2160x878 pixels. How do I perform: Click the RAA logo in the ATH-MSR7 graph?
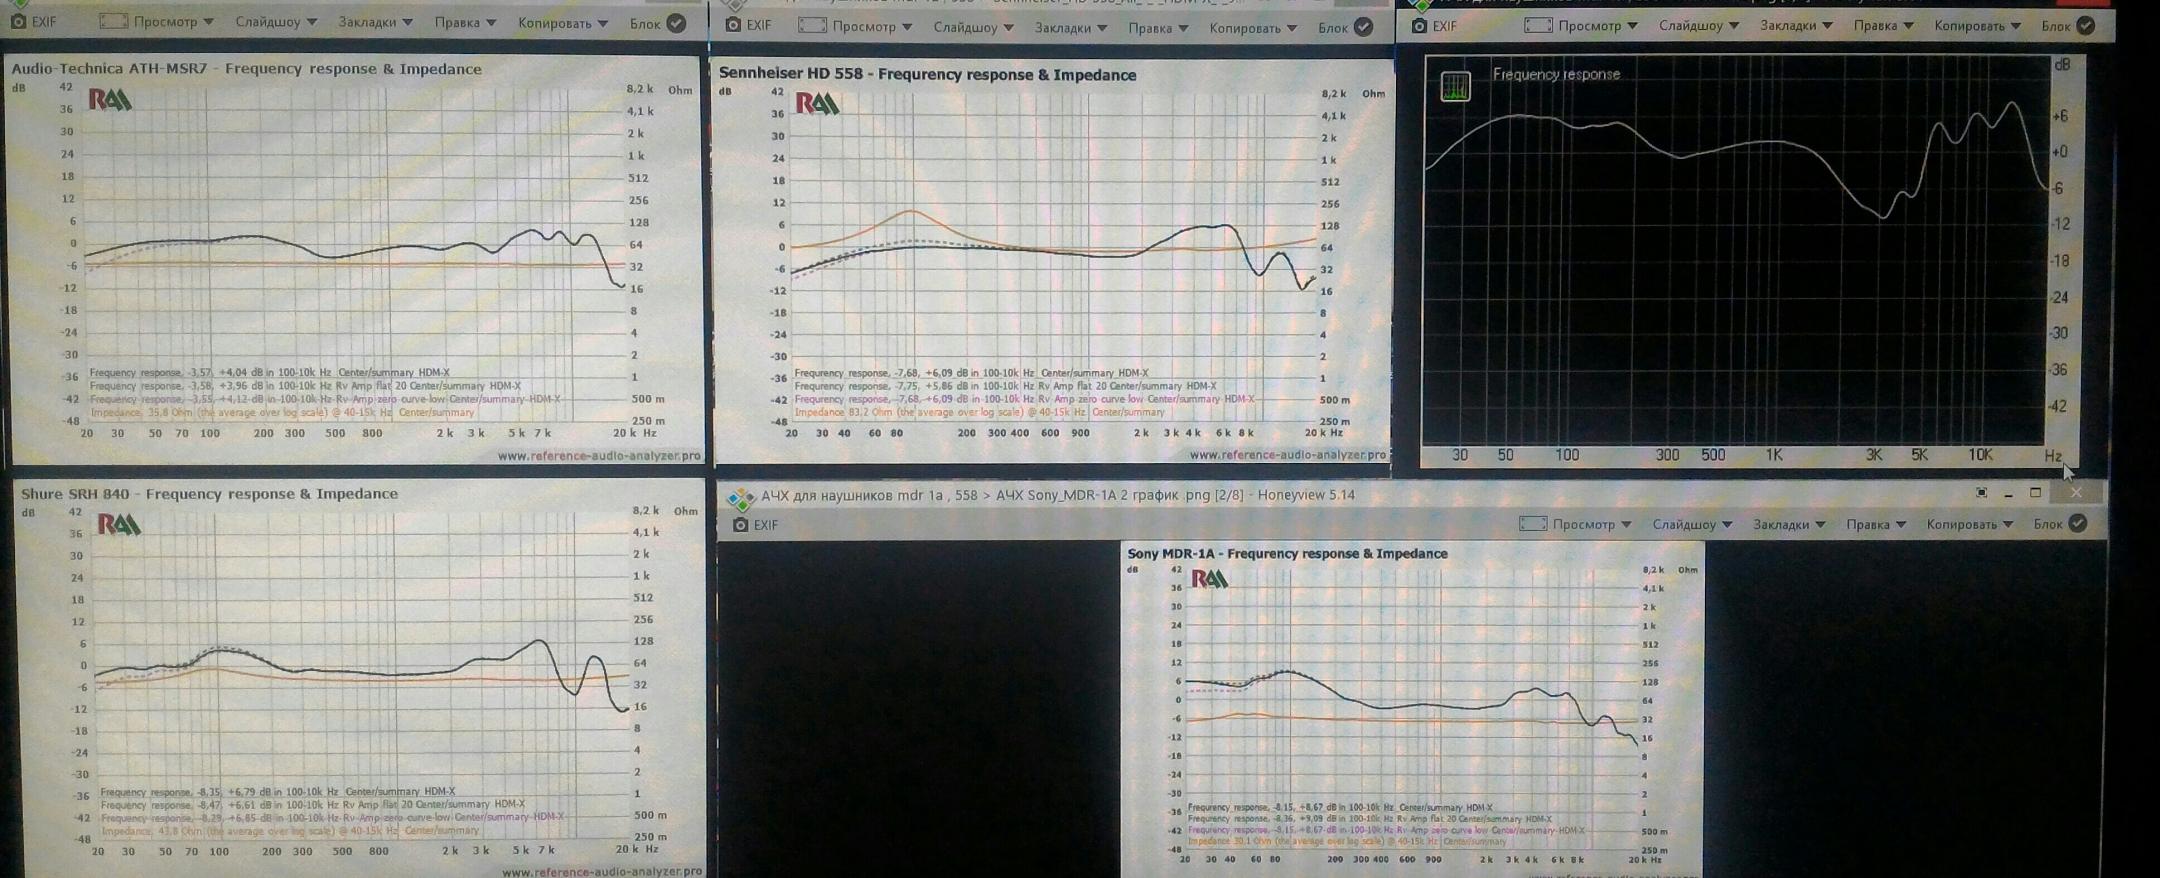pyautogui.click(x=109, y=99)
